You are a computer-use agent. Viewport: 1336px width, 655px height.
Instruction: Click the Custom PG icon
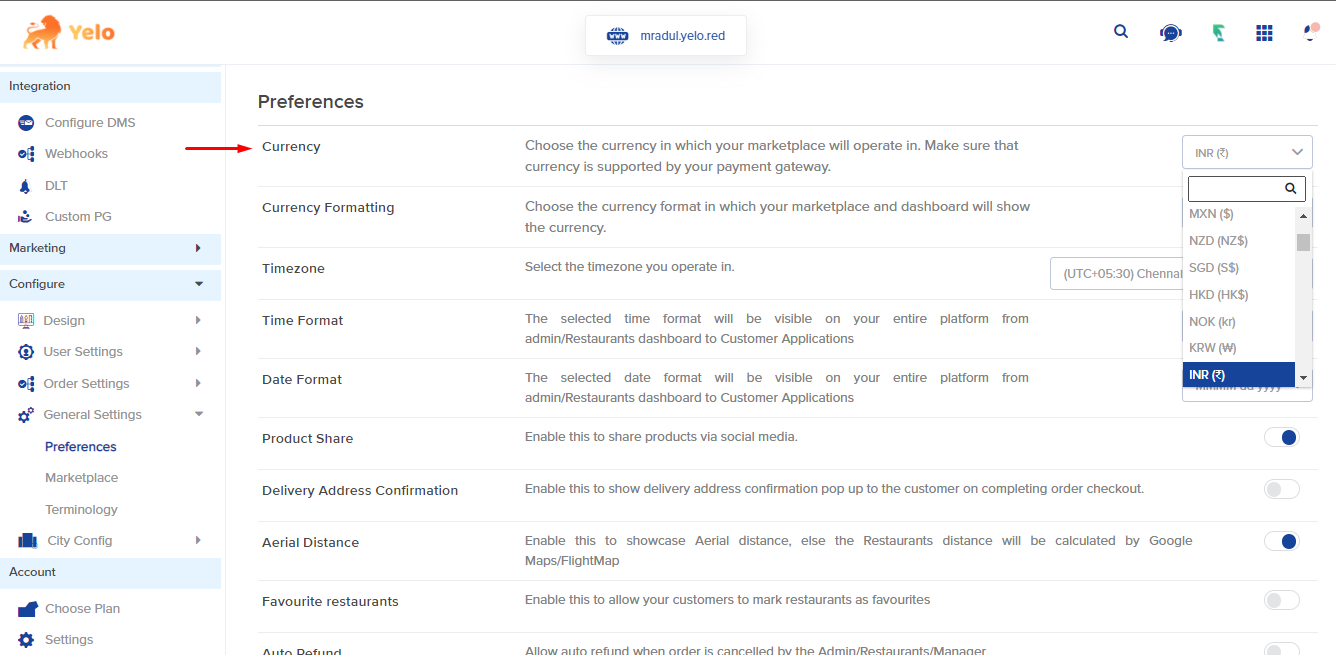point(25,217)
